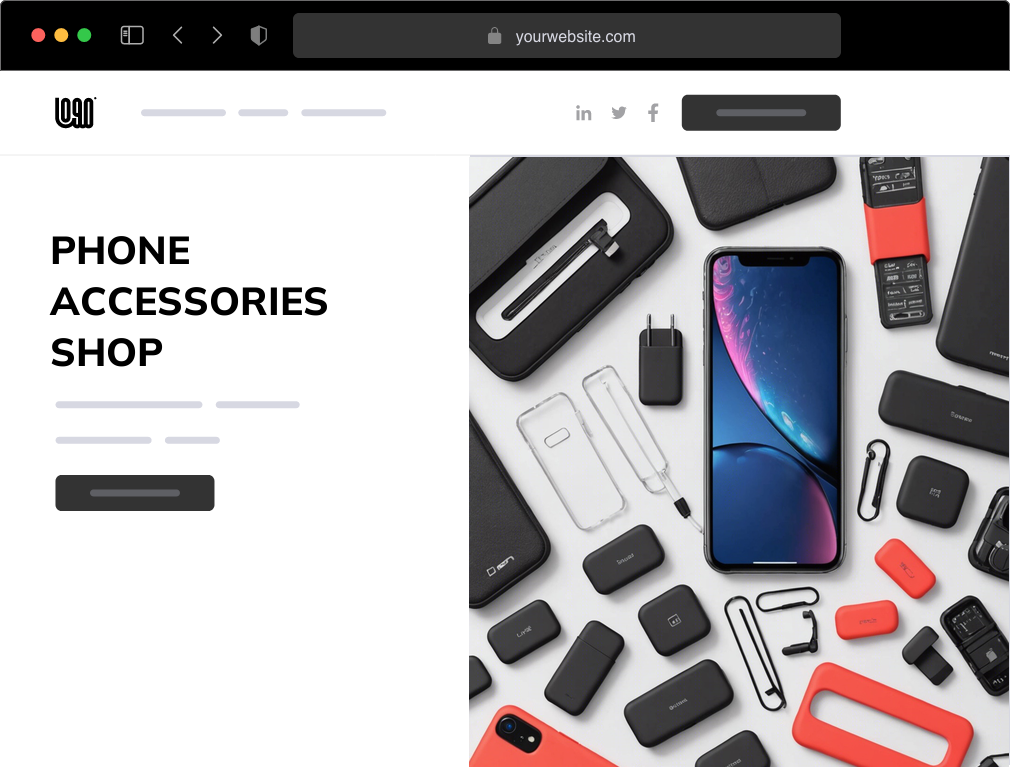Go back with the left arrow
1010x767 pixels.
click(x=178, y=35)
